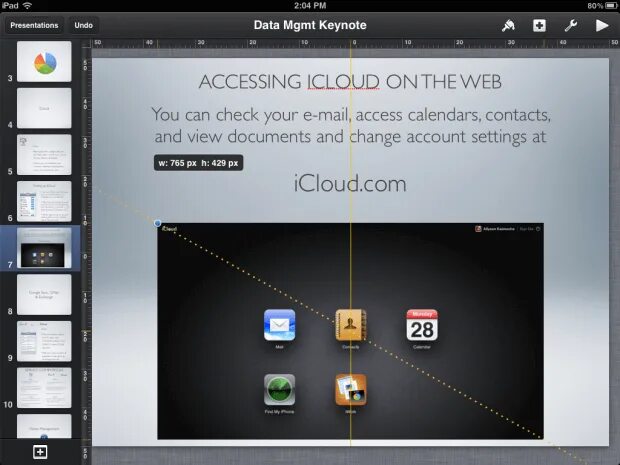Play the slideshow

point(602,26)
